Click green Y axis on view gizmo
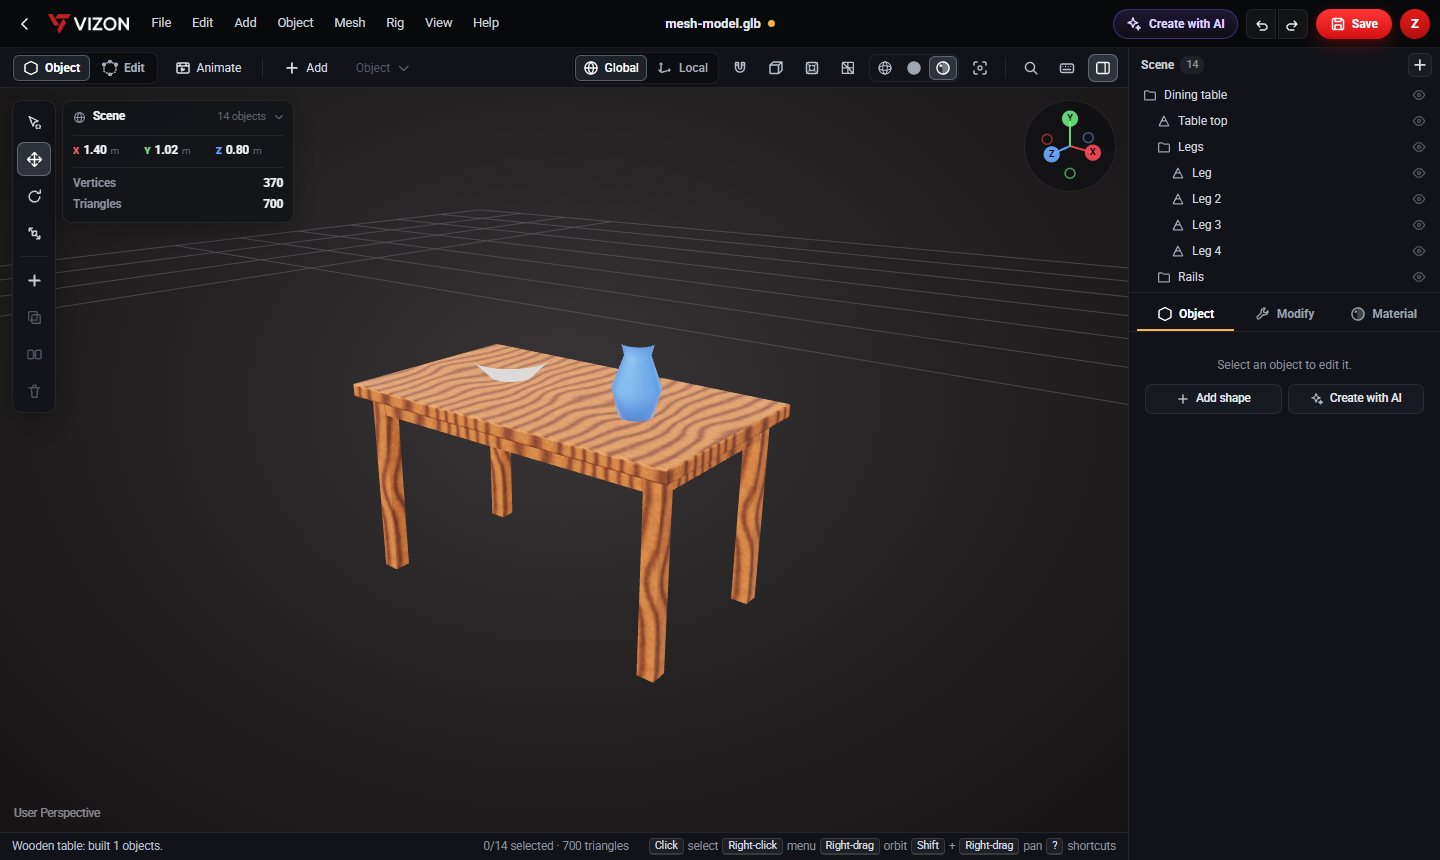 coord(1070,118)
